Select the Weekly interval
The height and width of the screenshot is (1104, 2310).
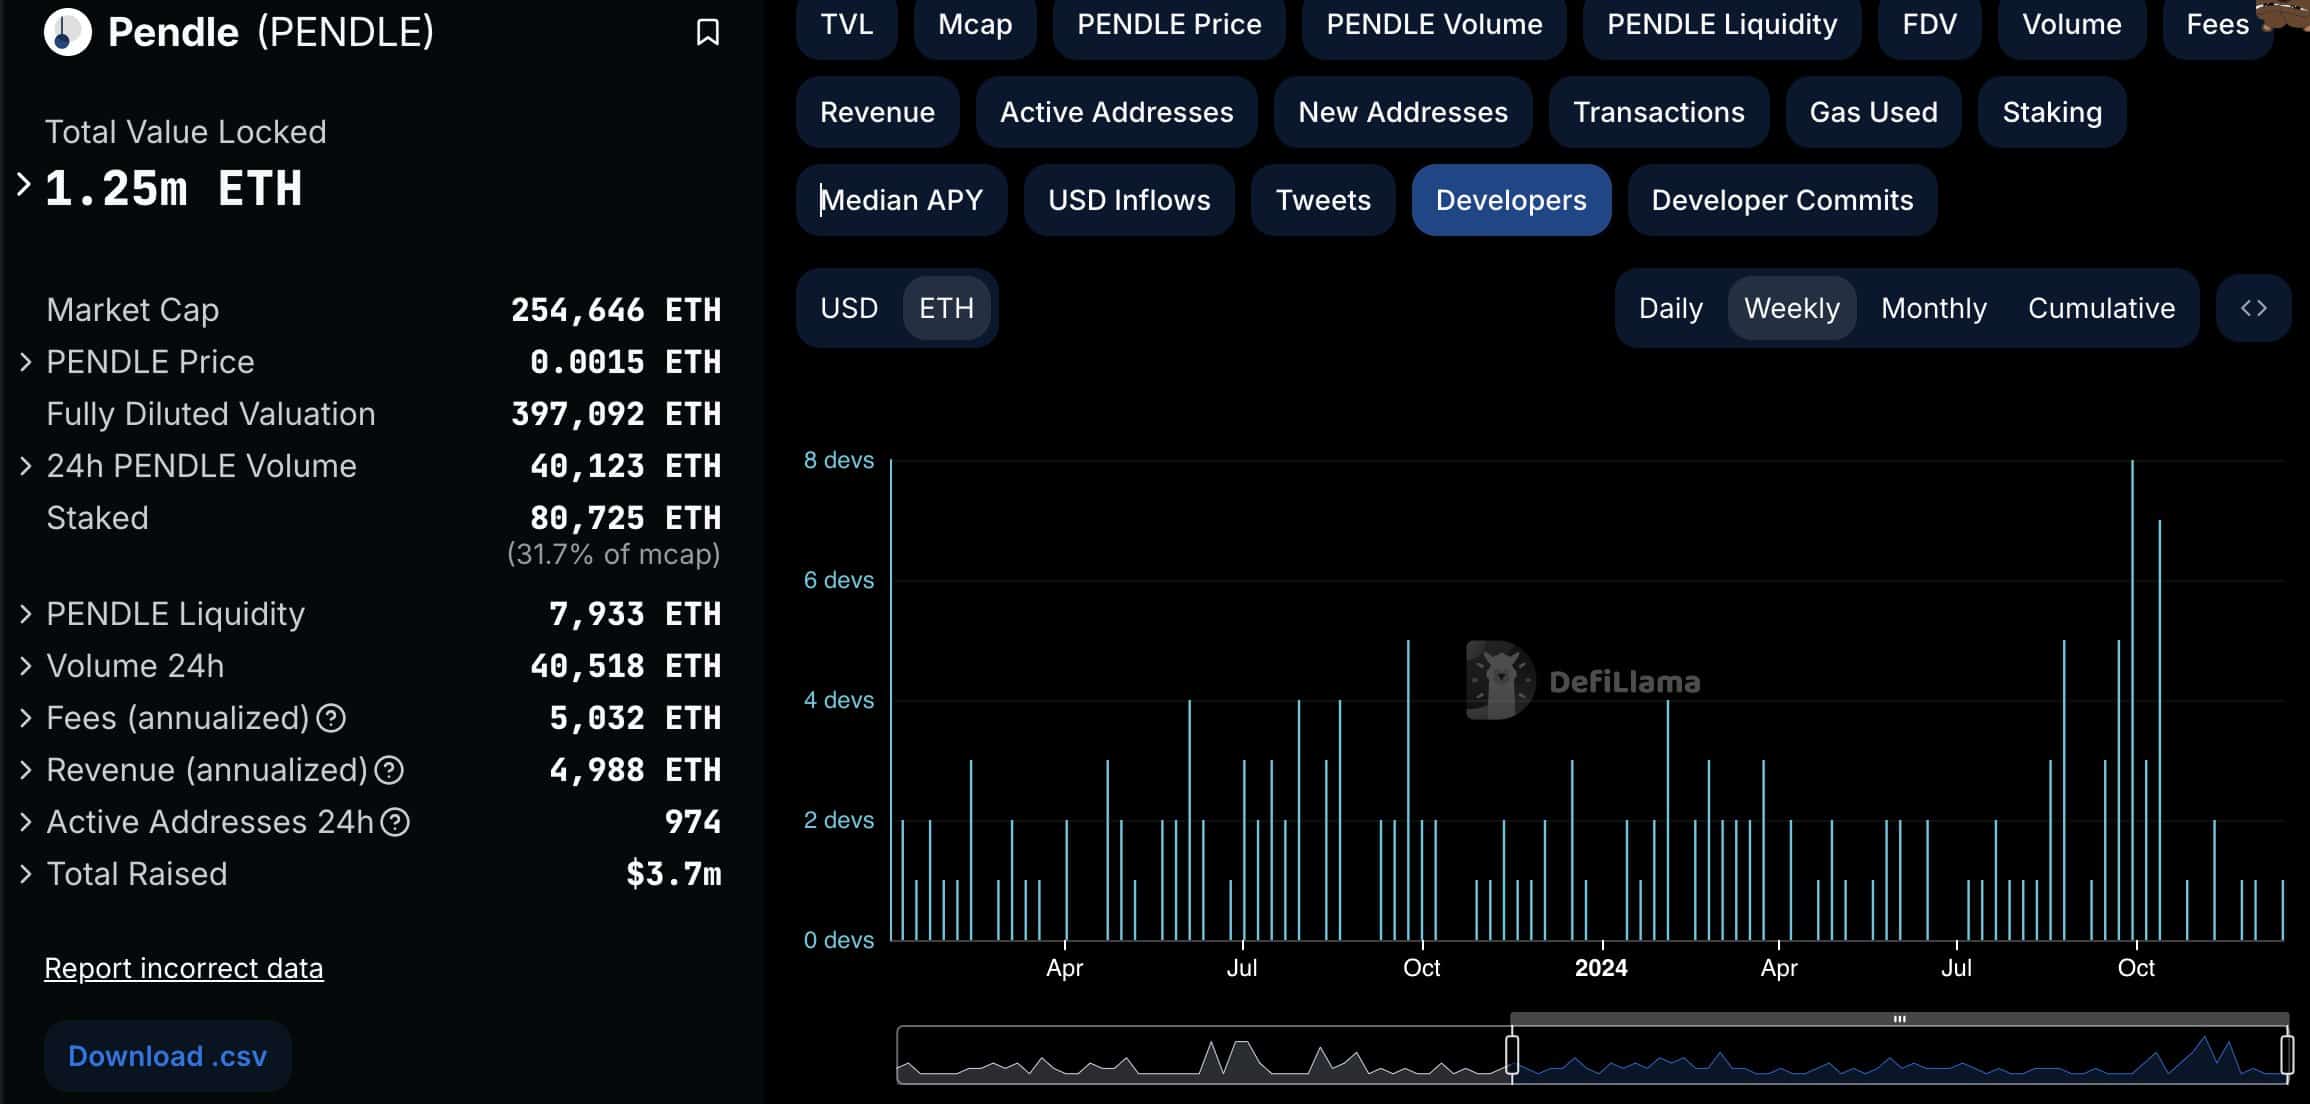pos(1792,308)
